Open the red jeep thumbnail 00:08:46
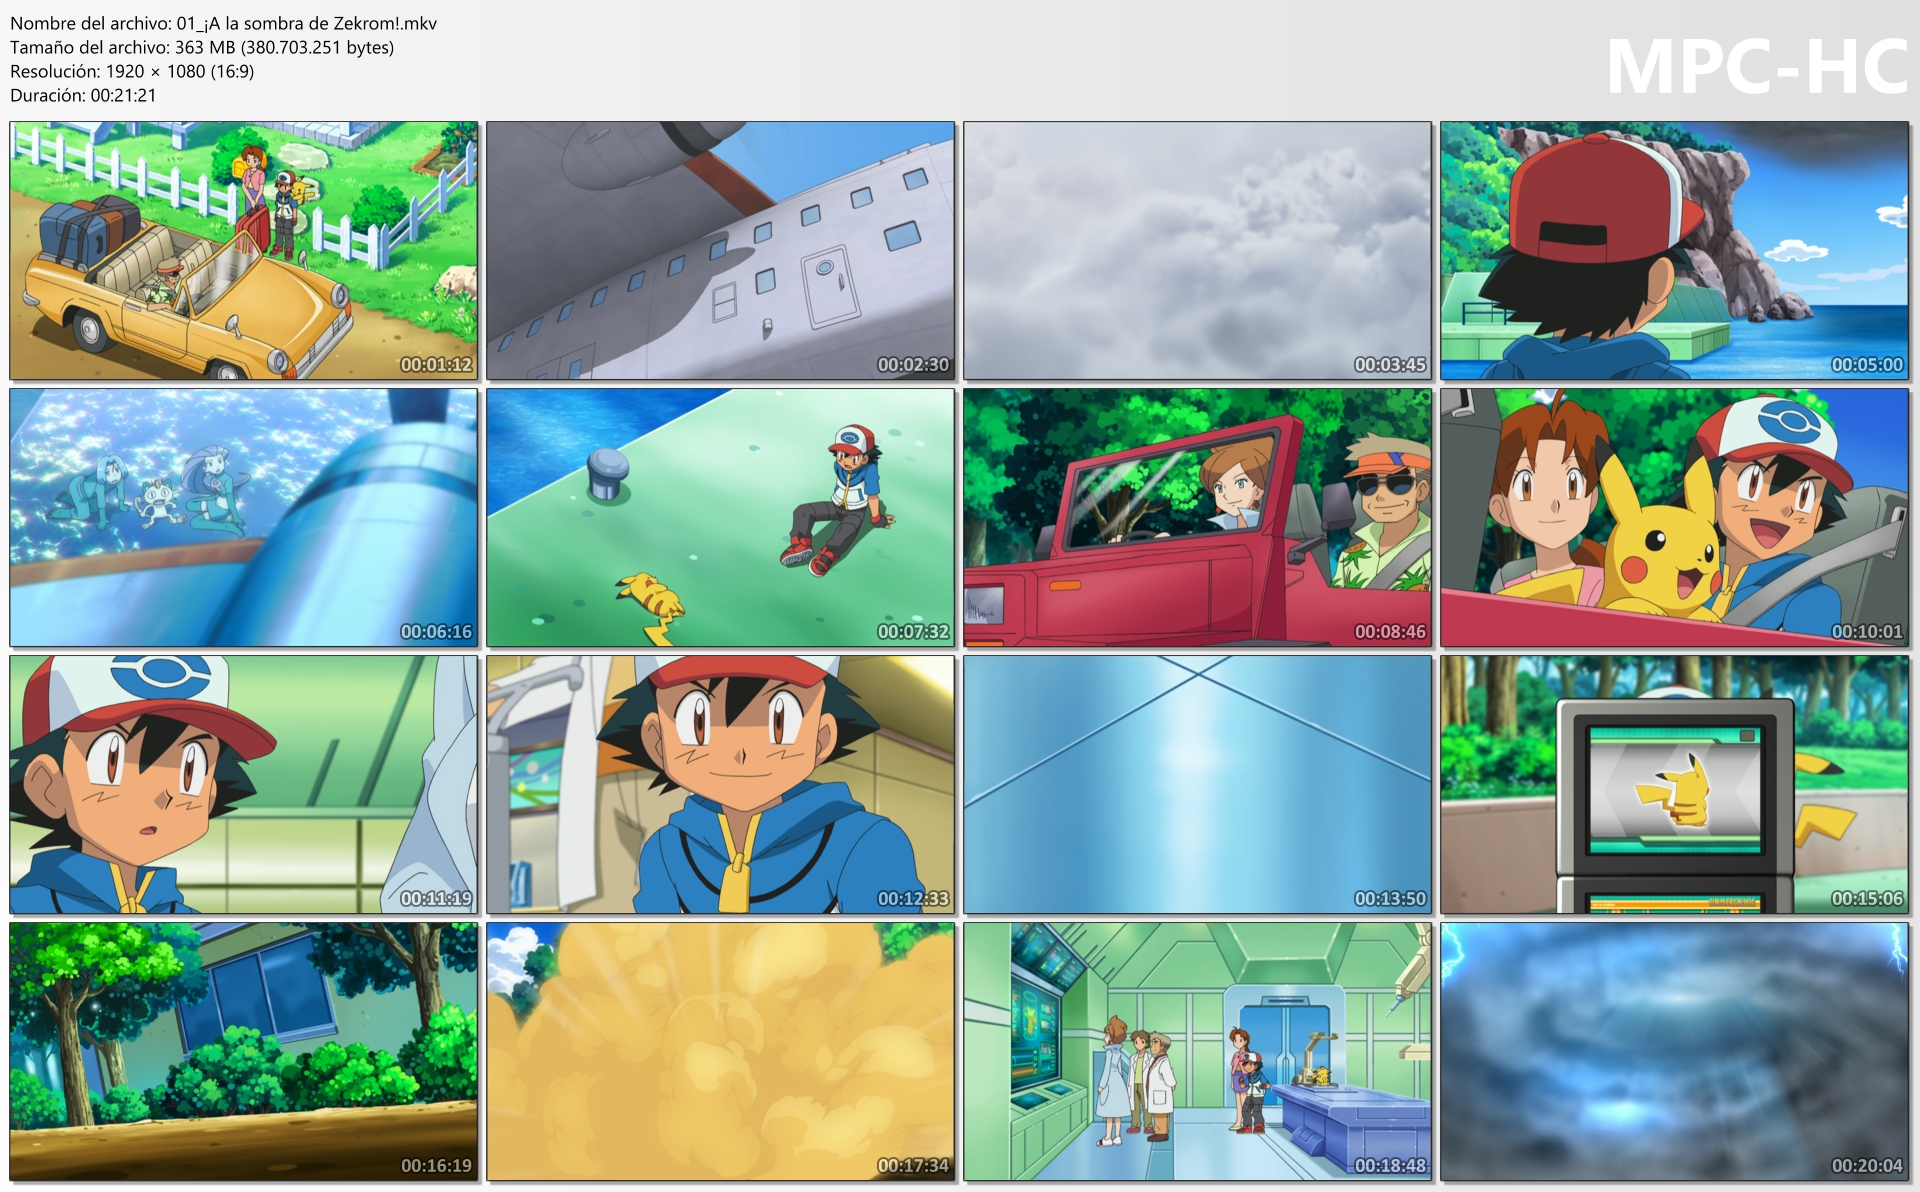This screenshot has width=1920, height=1192. 1198,518
